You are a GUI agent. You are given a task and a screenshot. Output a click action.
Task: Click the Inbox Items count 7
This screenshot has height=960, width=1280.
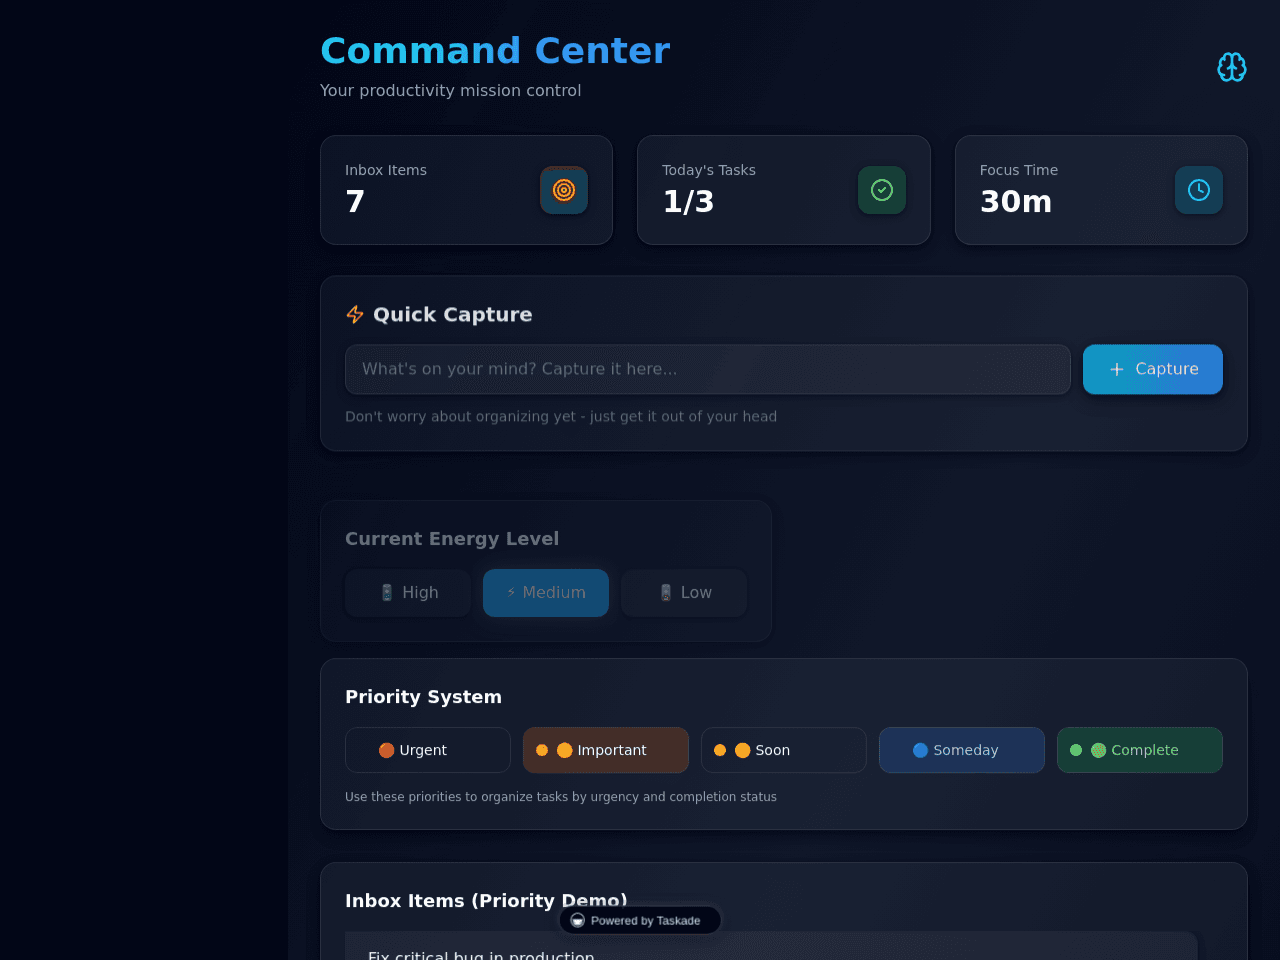click(355, 202)
